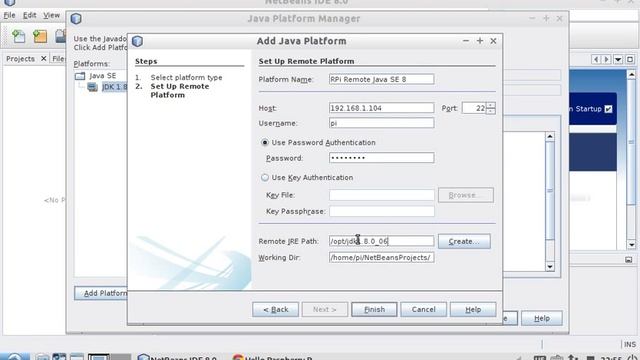Select the JDK 1.8 platform icon in tree
The width and height of the screenshot is (640, 360).
[93, 87]
